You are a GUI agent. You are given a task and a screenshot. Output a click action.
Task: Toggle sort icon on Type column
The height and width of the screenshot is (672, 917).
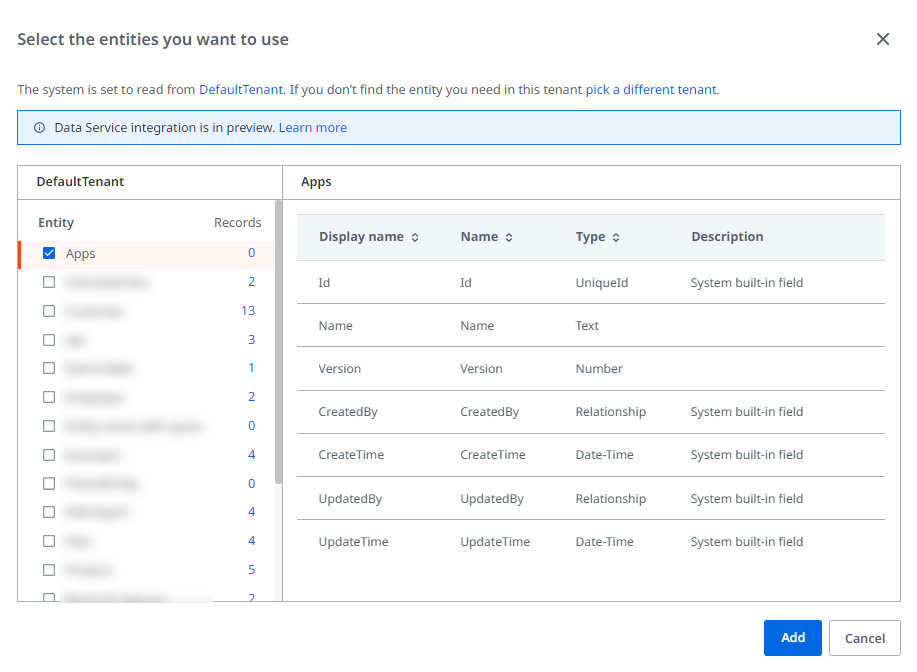(616, 238)
